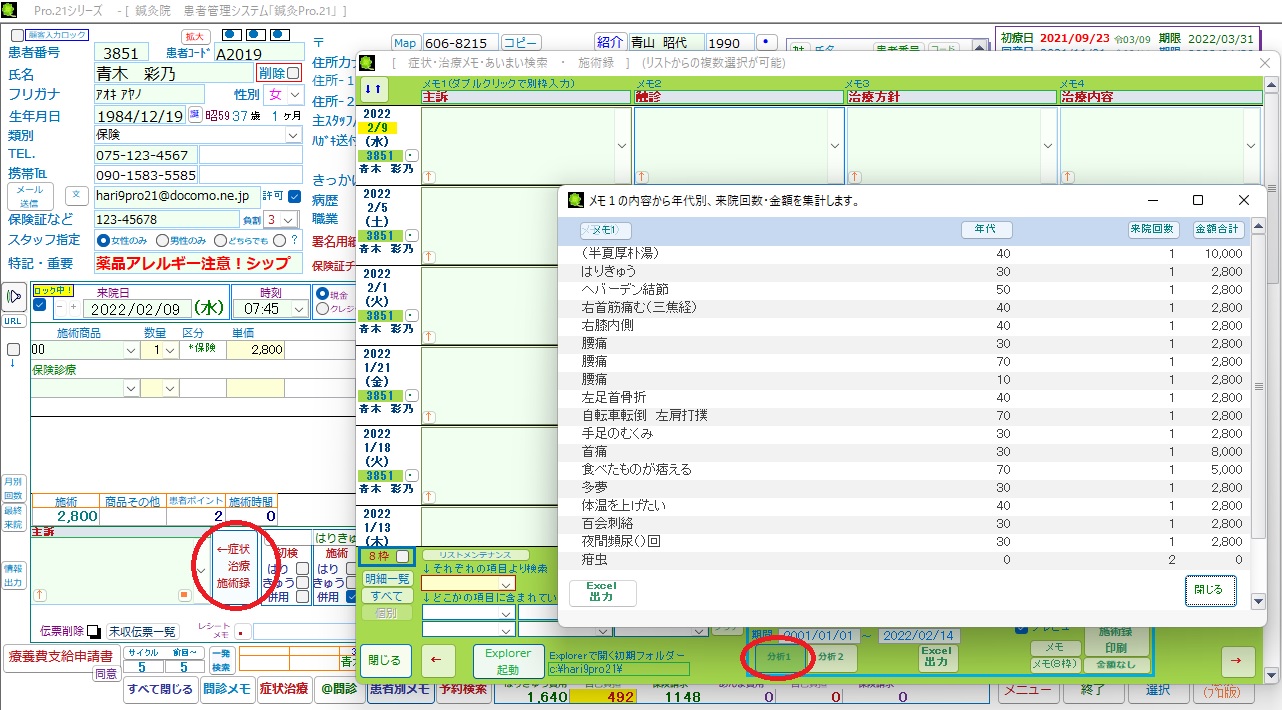Click the 情報出力 sidebar button

pos(13,575)
